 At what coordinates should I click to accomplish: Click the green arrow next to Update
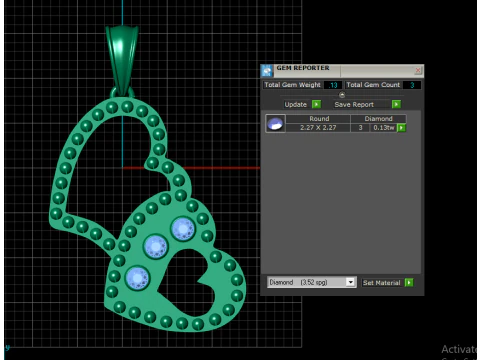tap(316, 104)
